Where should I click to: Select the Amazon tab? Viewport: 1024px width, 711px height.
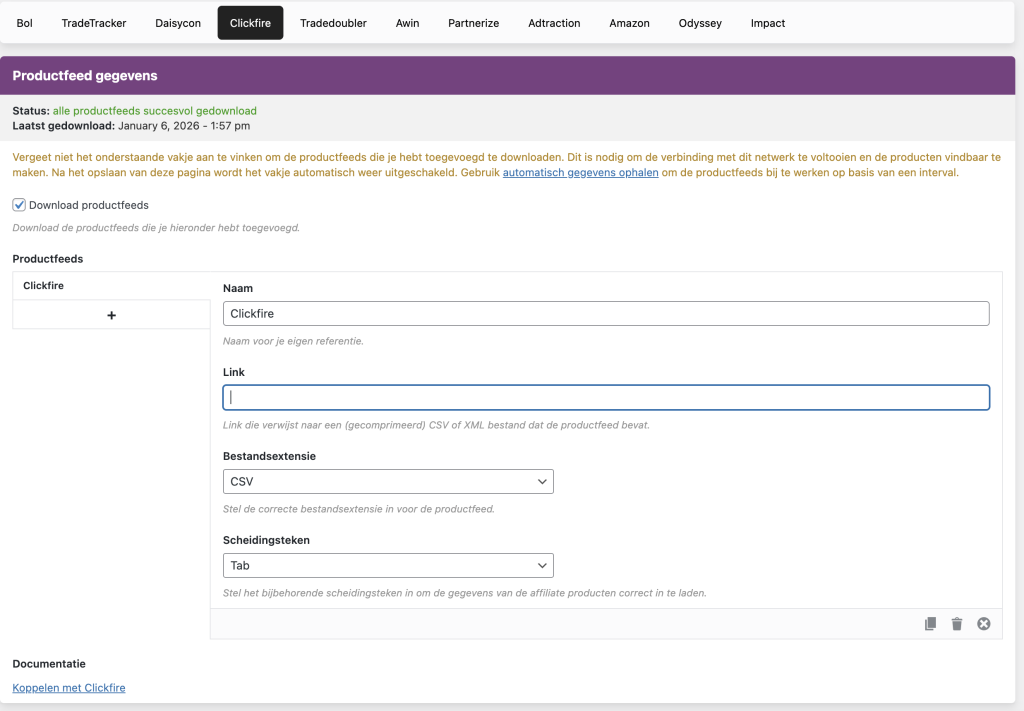click(629, 23)
